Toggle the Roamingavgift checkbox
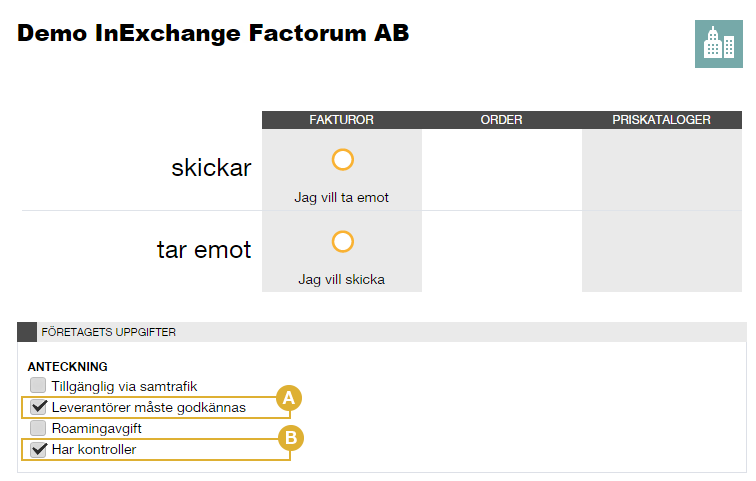Screen dimensions: 756x481 point(38,428)
